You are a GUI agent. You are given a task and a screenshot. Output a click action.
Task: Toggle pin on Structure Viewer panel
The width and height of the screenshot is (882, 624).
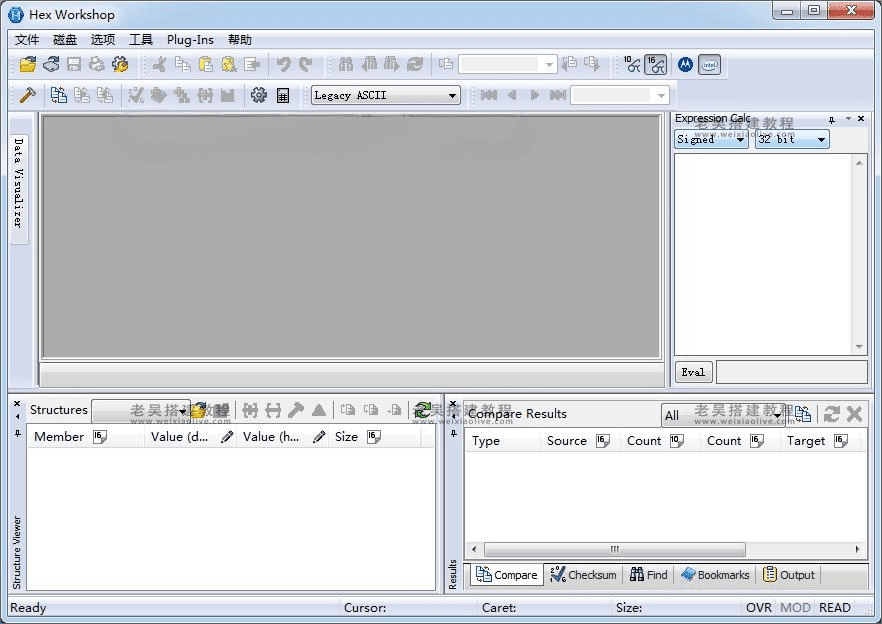[x=17, y=433]
